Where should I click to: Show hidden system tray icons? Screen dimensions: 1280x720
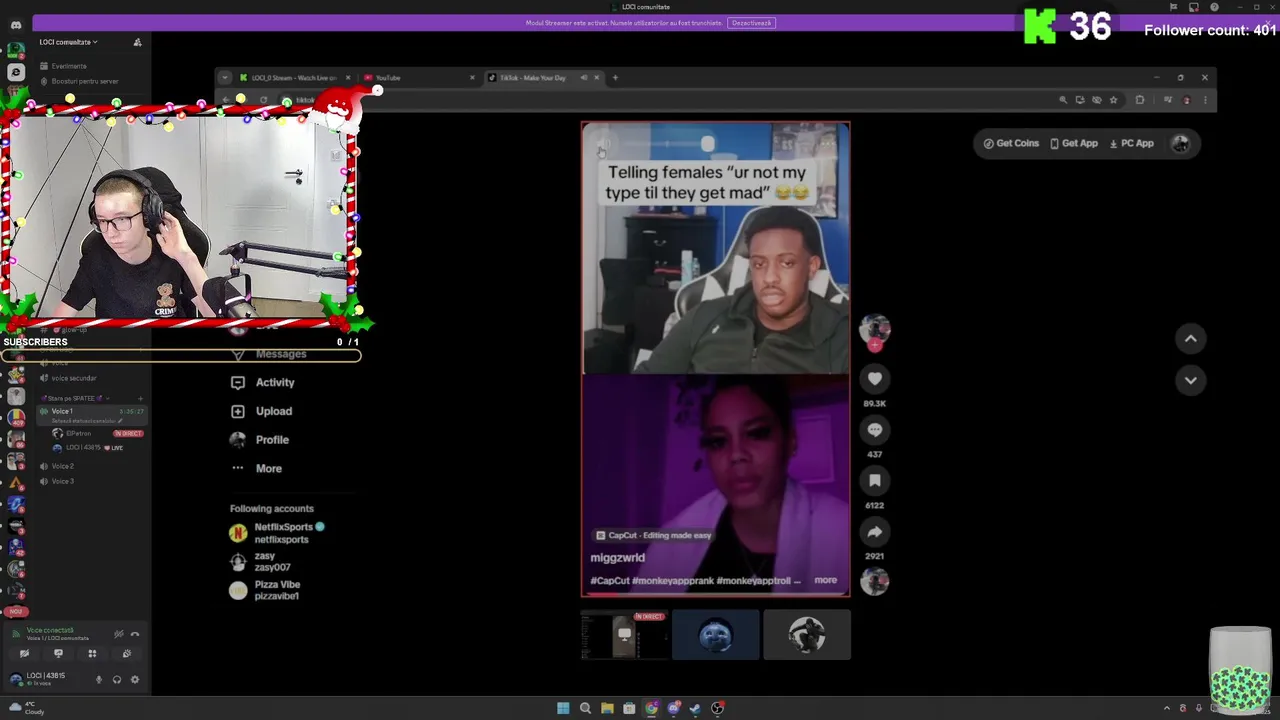tap(1166, 708)
